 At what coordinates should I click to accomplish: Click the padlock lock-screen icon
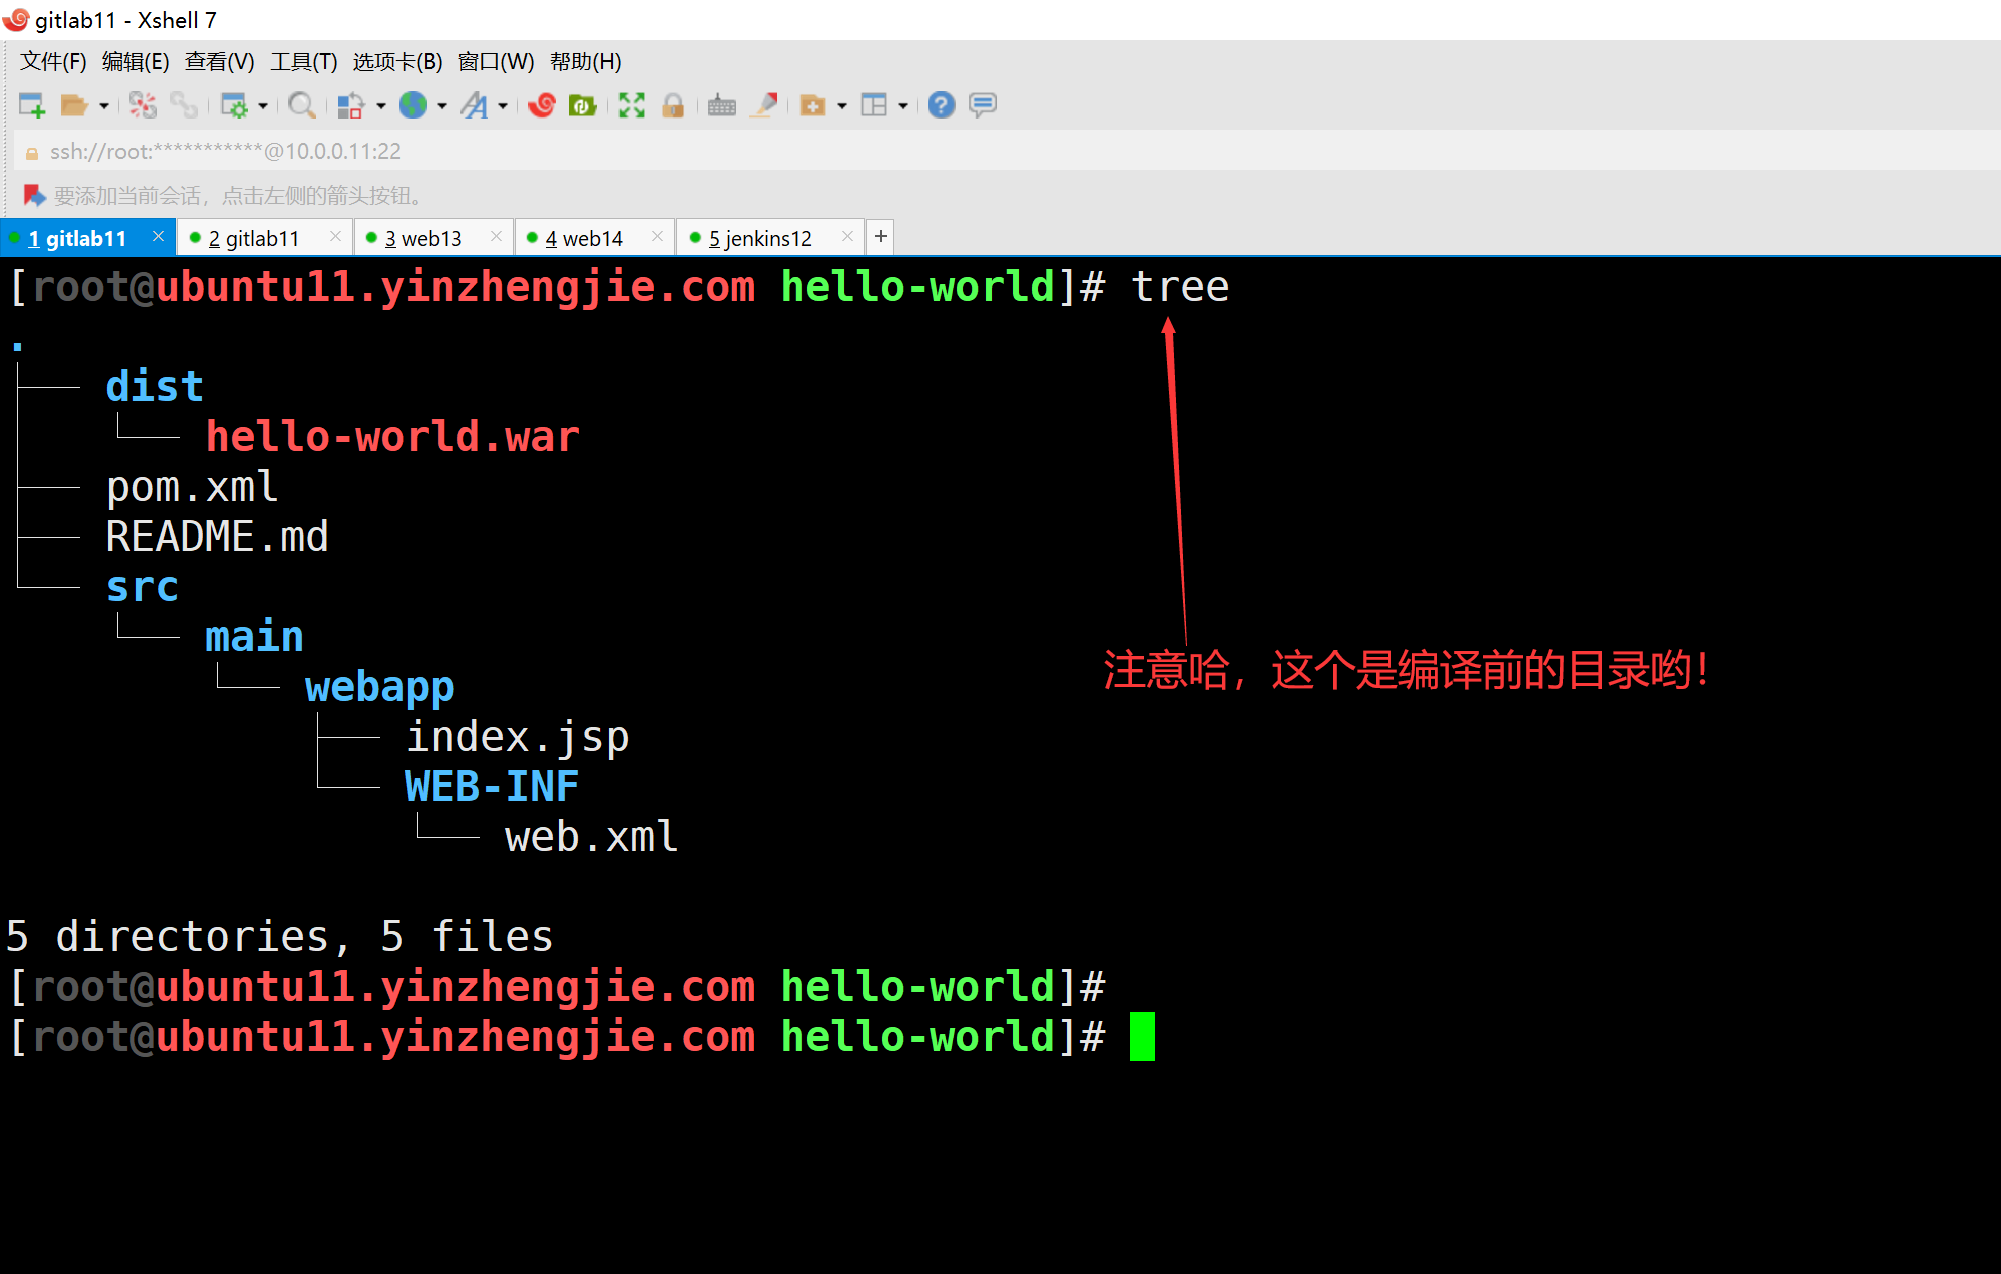click(673, 105)
